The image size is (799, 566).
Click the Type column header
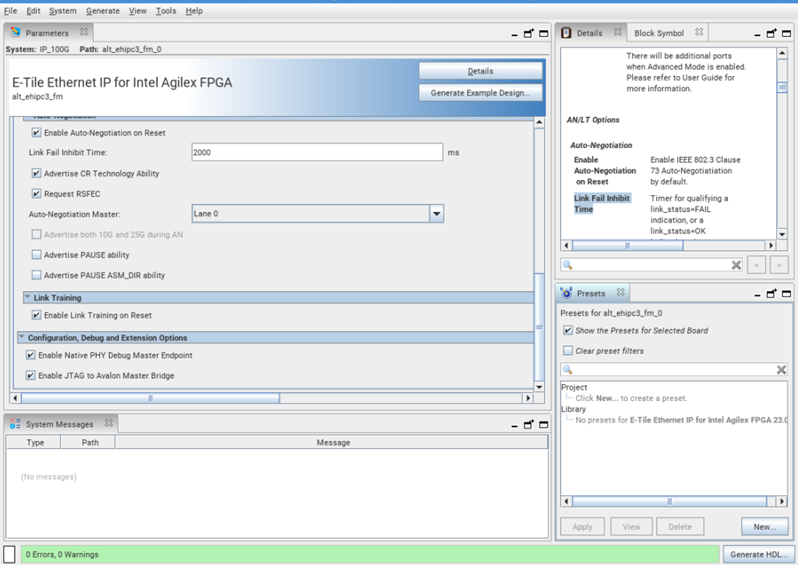click(x=35, y=442)
